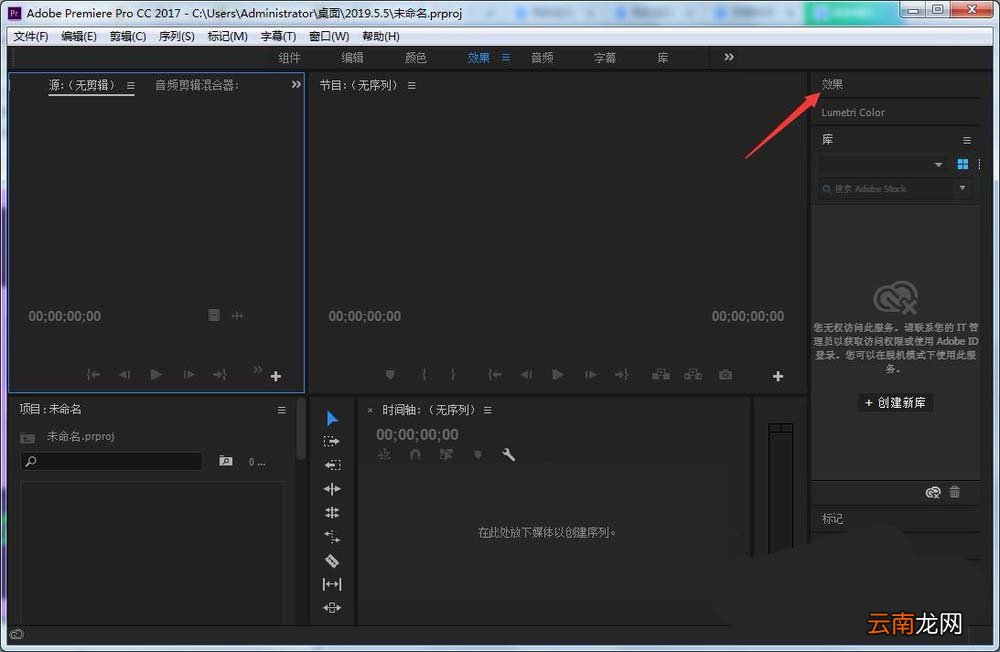Click Create New Library button
The height and width of the screenshot is (652, 1000).
(895, 403)
